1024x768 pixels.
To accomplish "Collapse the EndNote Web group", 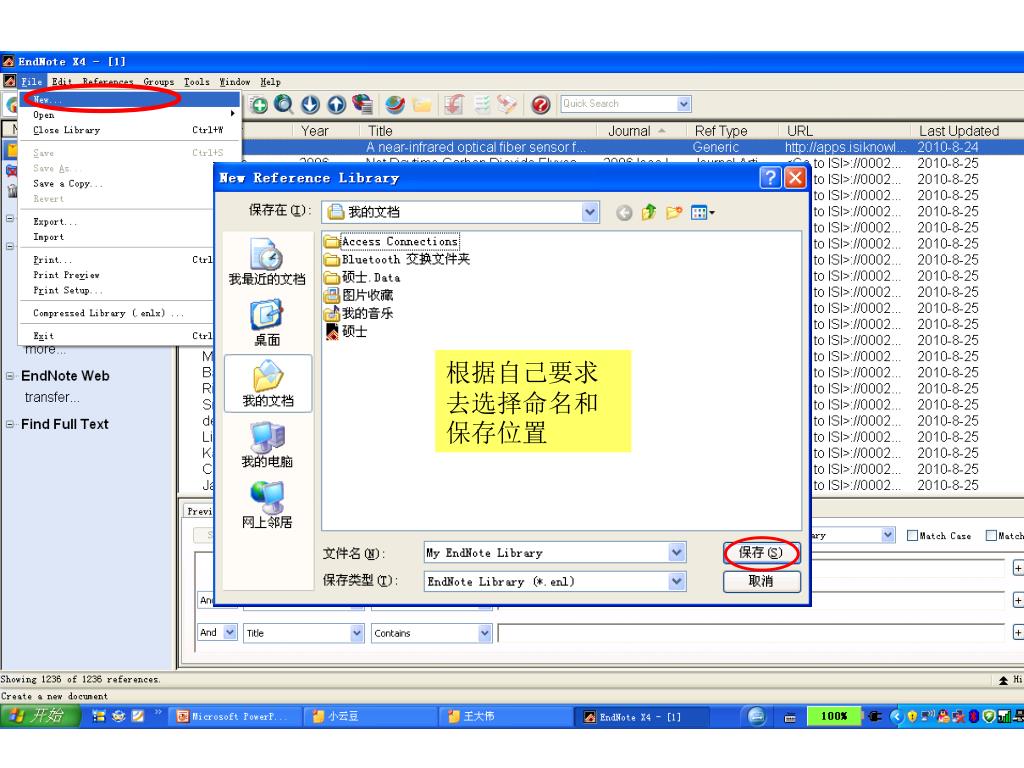I will [x=10, y=376].
